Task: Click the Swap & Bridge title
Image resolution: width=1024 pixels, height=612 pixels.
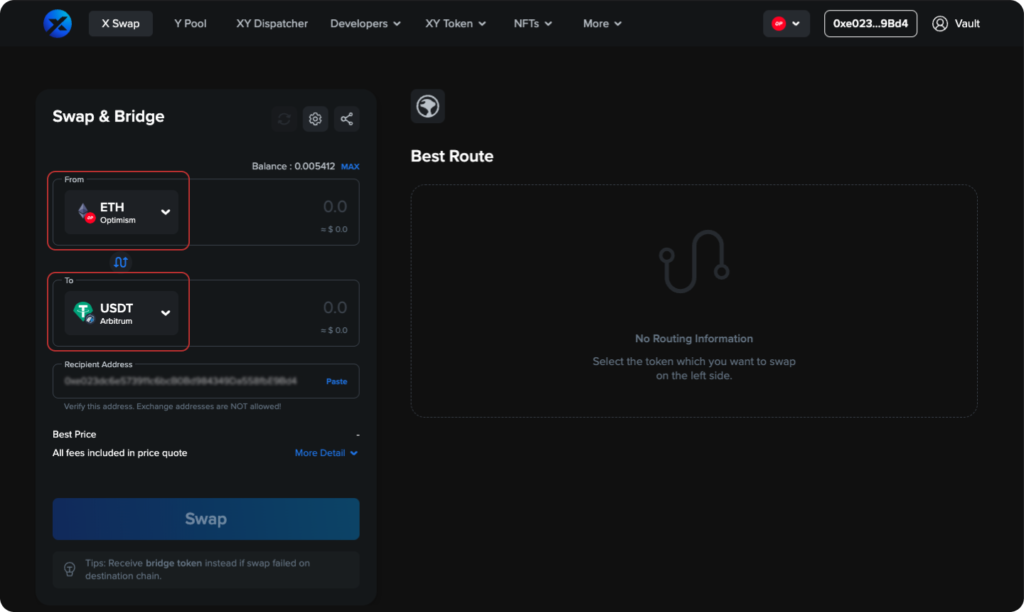Action: [x=108, y=116]
